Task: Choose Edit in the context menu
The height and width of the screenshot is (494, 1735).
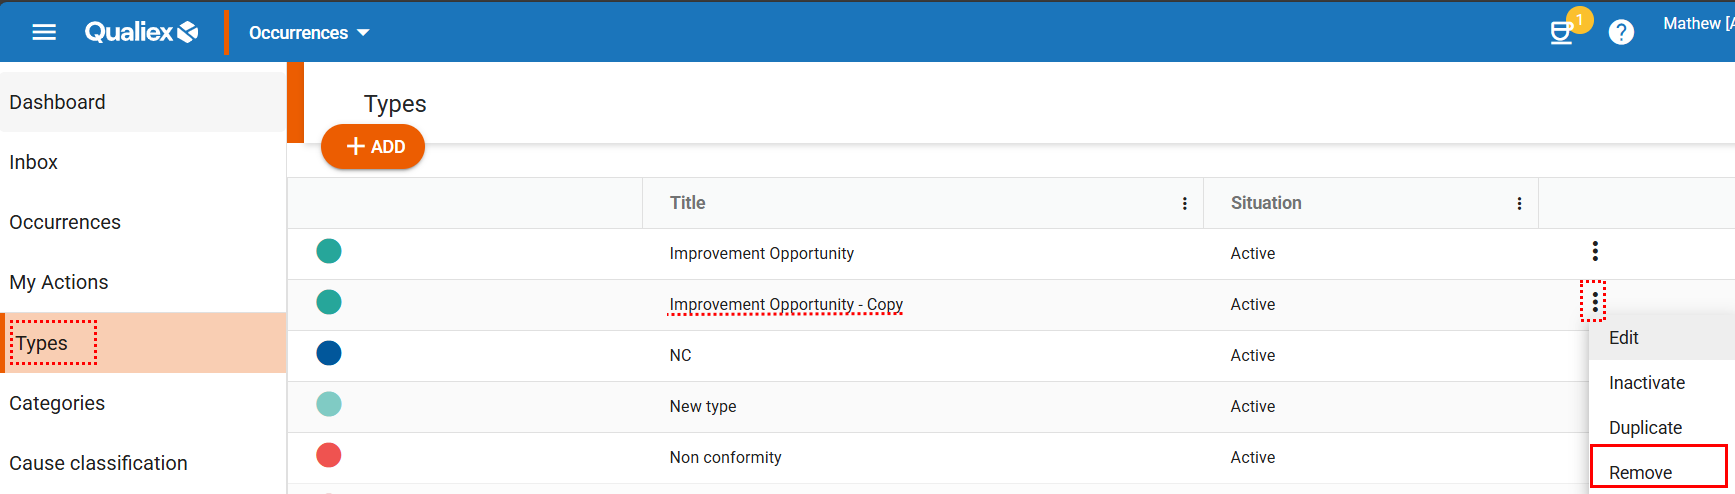Action: tap(1623, 338)
